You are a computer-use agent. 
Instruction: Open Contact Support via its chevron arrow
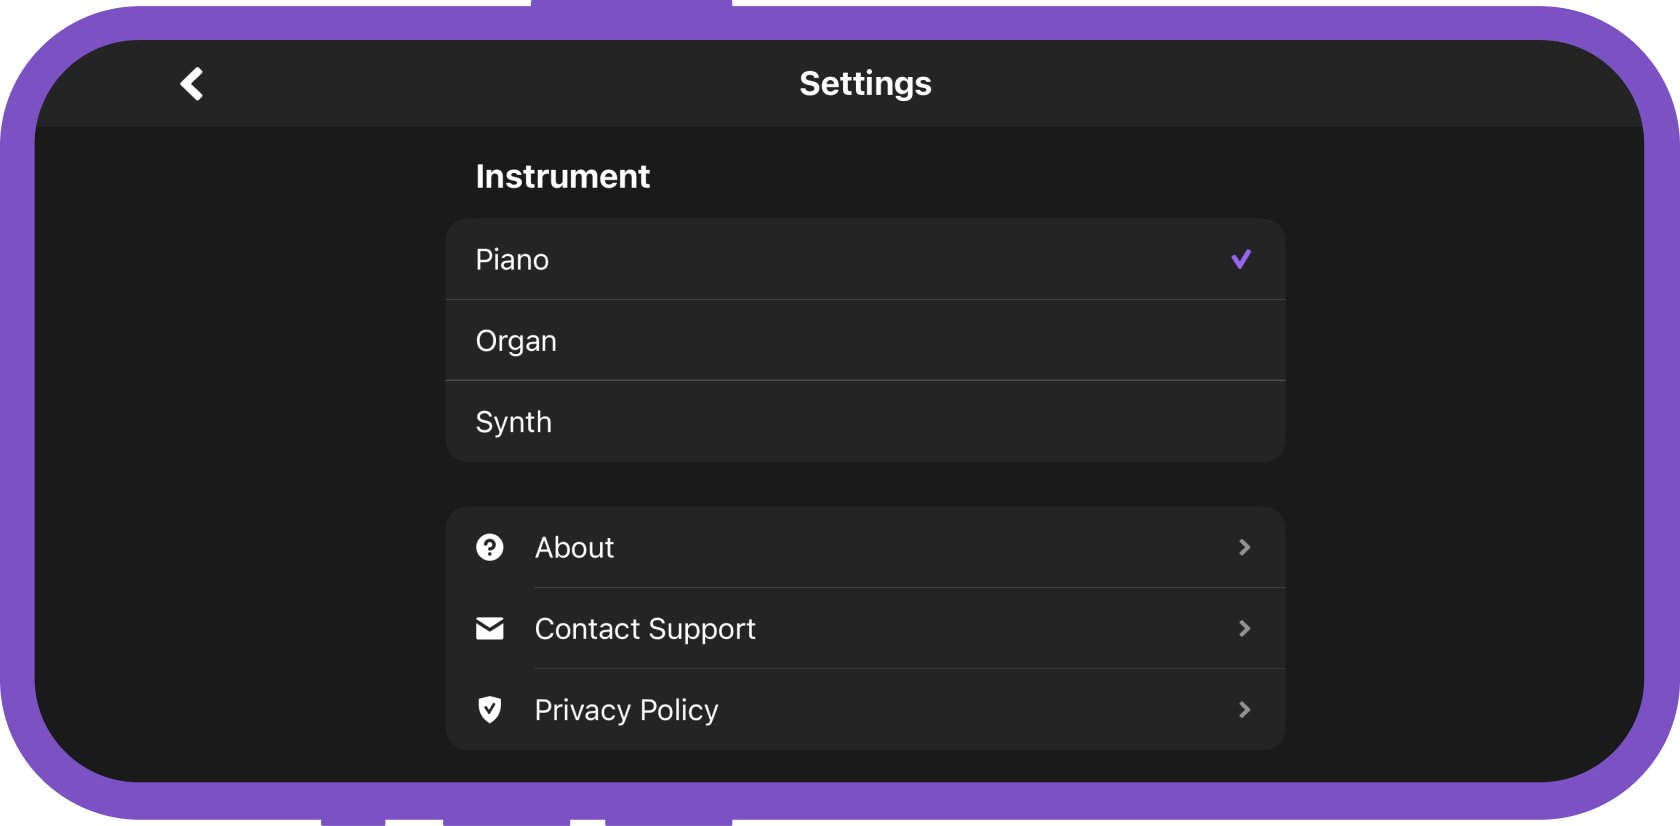pyautogui.click(x=1245, y=628)
